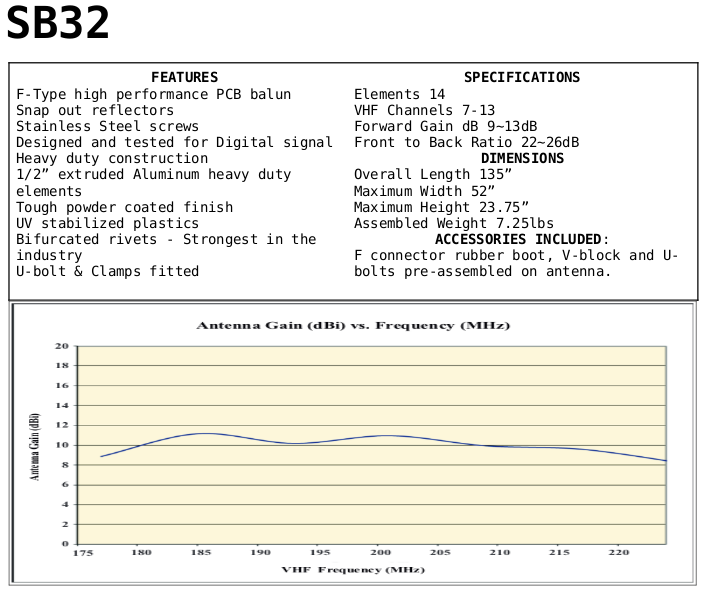Click the vertical Antenna Gain (dBi) axis label
Image resolution: width=708 pixels, height=598 pixels.
[x=35, y=446]
